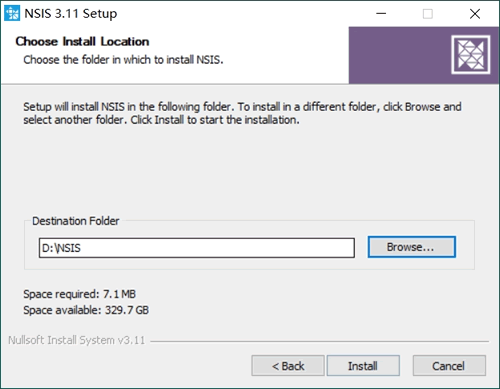Cancel the NSIS setup
500x389 pixels.
[x=449, y=366]
